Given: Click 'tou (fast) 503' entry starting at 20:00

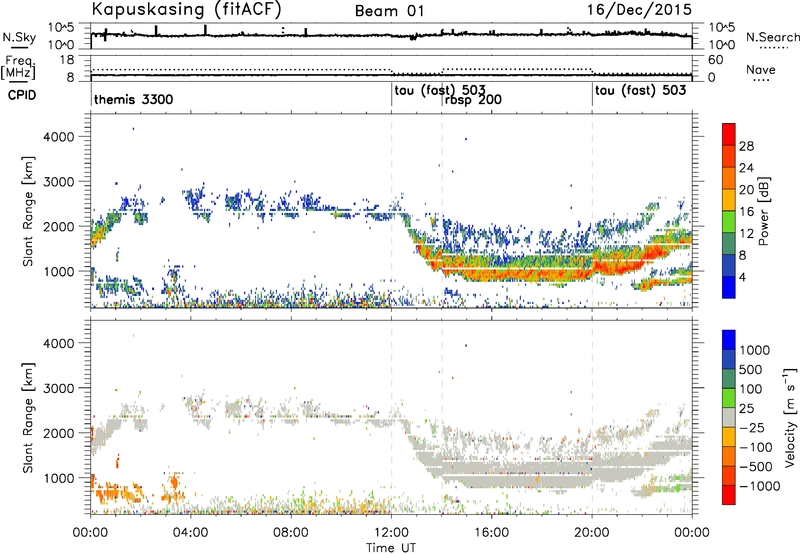Looking at the screenshot, I should click(x=641, y=91).
